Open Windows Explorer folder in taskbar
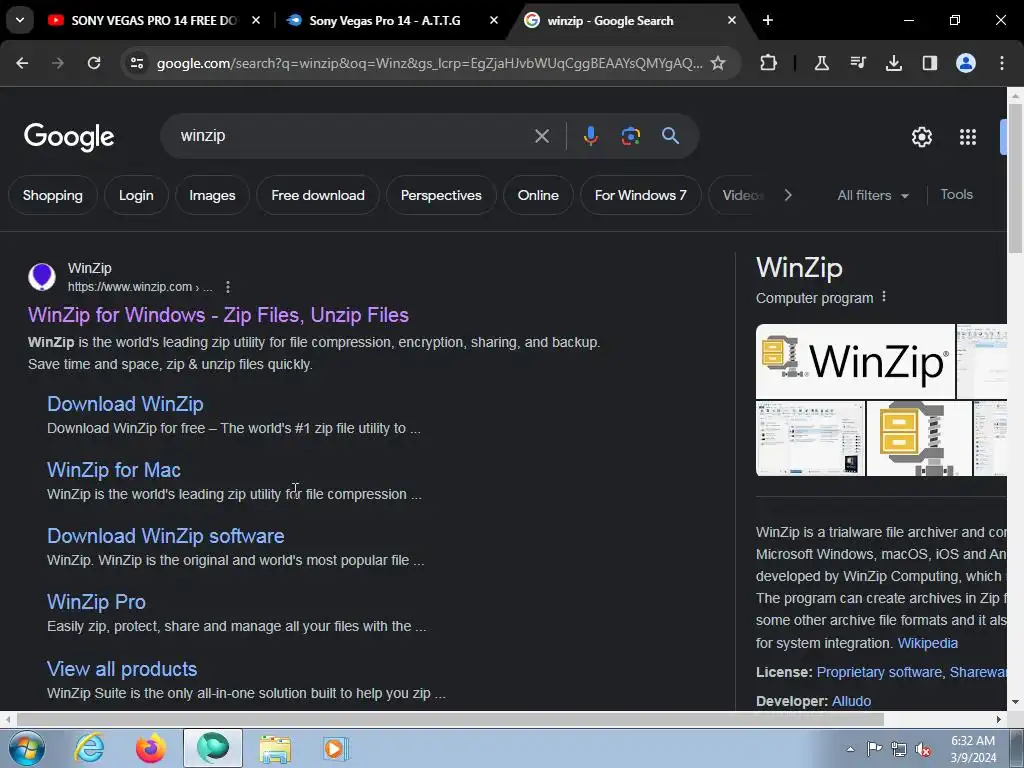Viewport: 1024px width, 768px height. (275, 748)
